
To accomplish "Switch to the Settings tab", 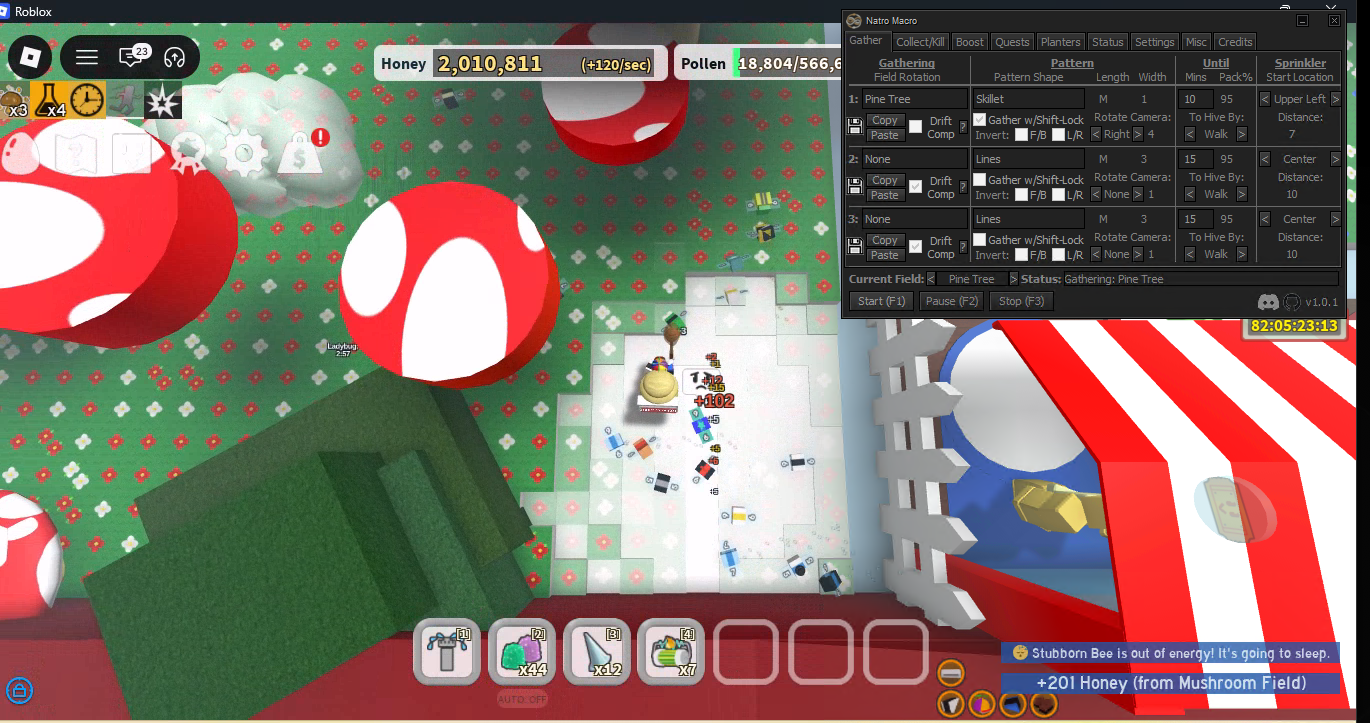I will pyautogui.click(x=1155, y=41).
